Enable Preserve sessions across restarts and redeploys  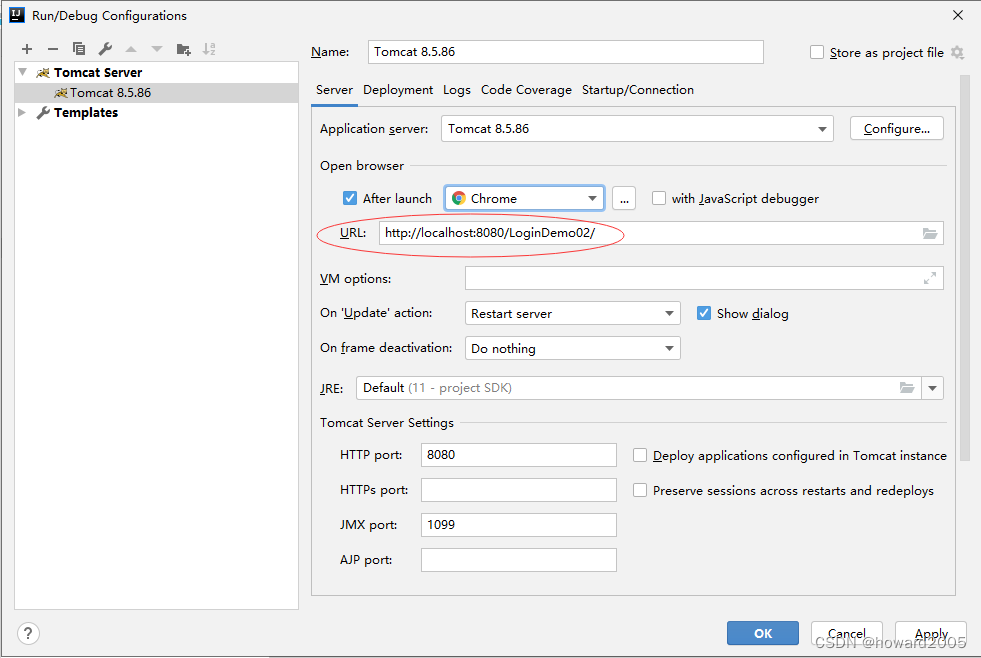[639, 490]
